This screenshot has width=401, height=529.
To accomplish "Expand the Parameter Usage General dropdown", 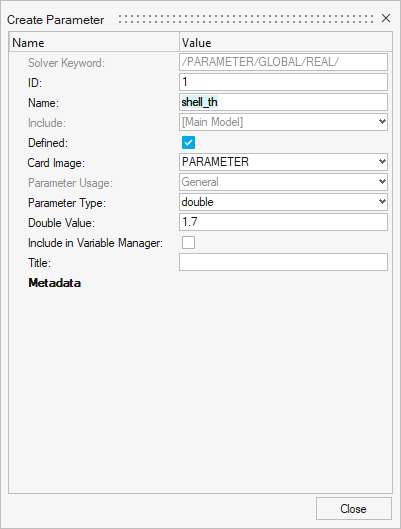I will tap(283, 182).
